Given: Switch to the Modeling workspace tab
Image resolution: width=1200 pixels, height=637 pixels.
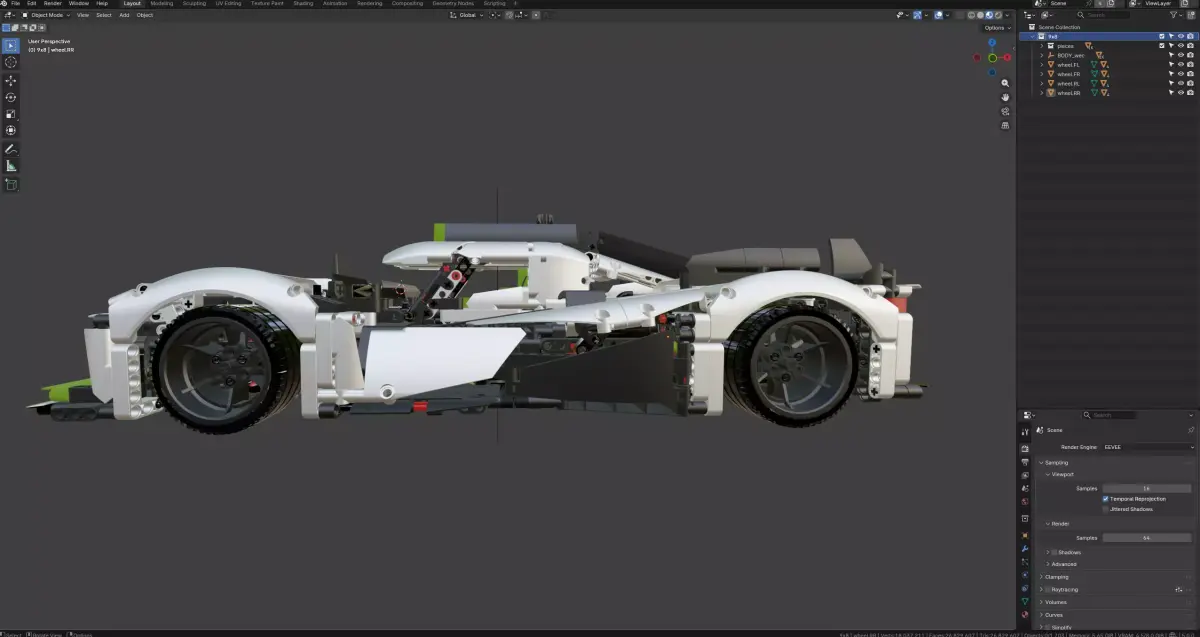Looking at the screenshot, I should click(161, 3).
